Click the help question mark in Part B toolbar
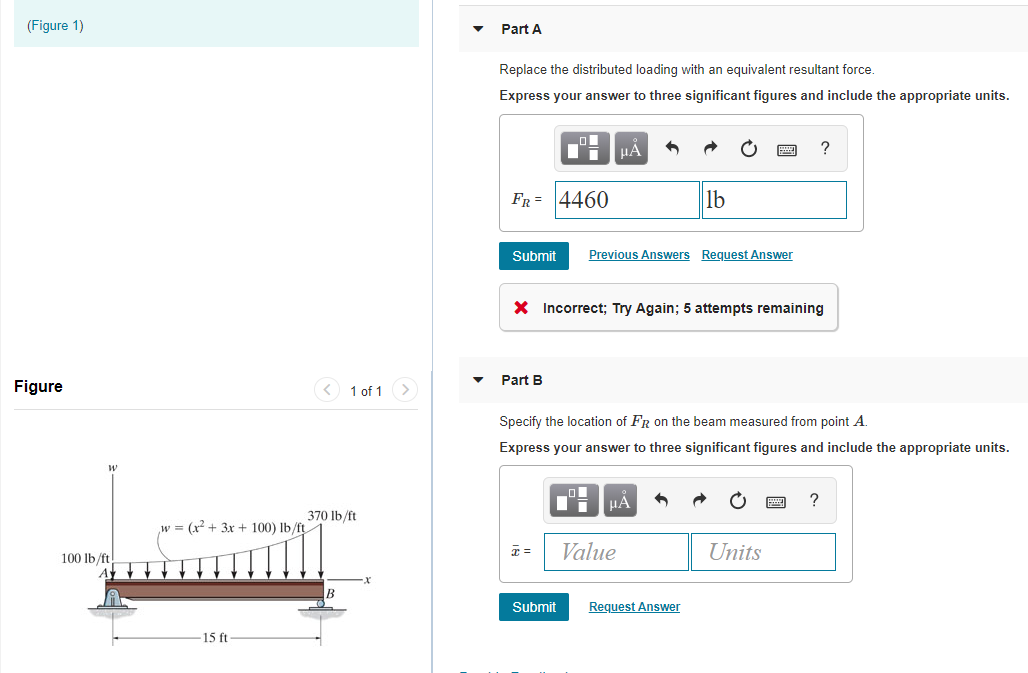 click(x=813, y=500)
